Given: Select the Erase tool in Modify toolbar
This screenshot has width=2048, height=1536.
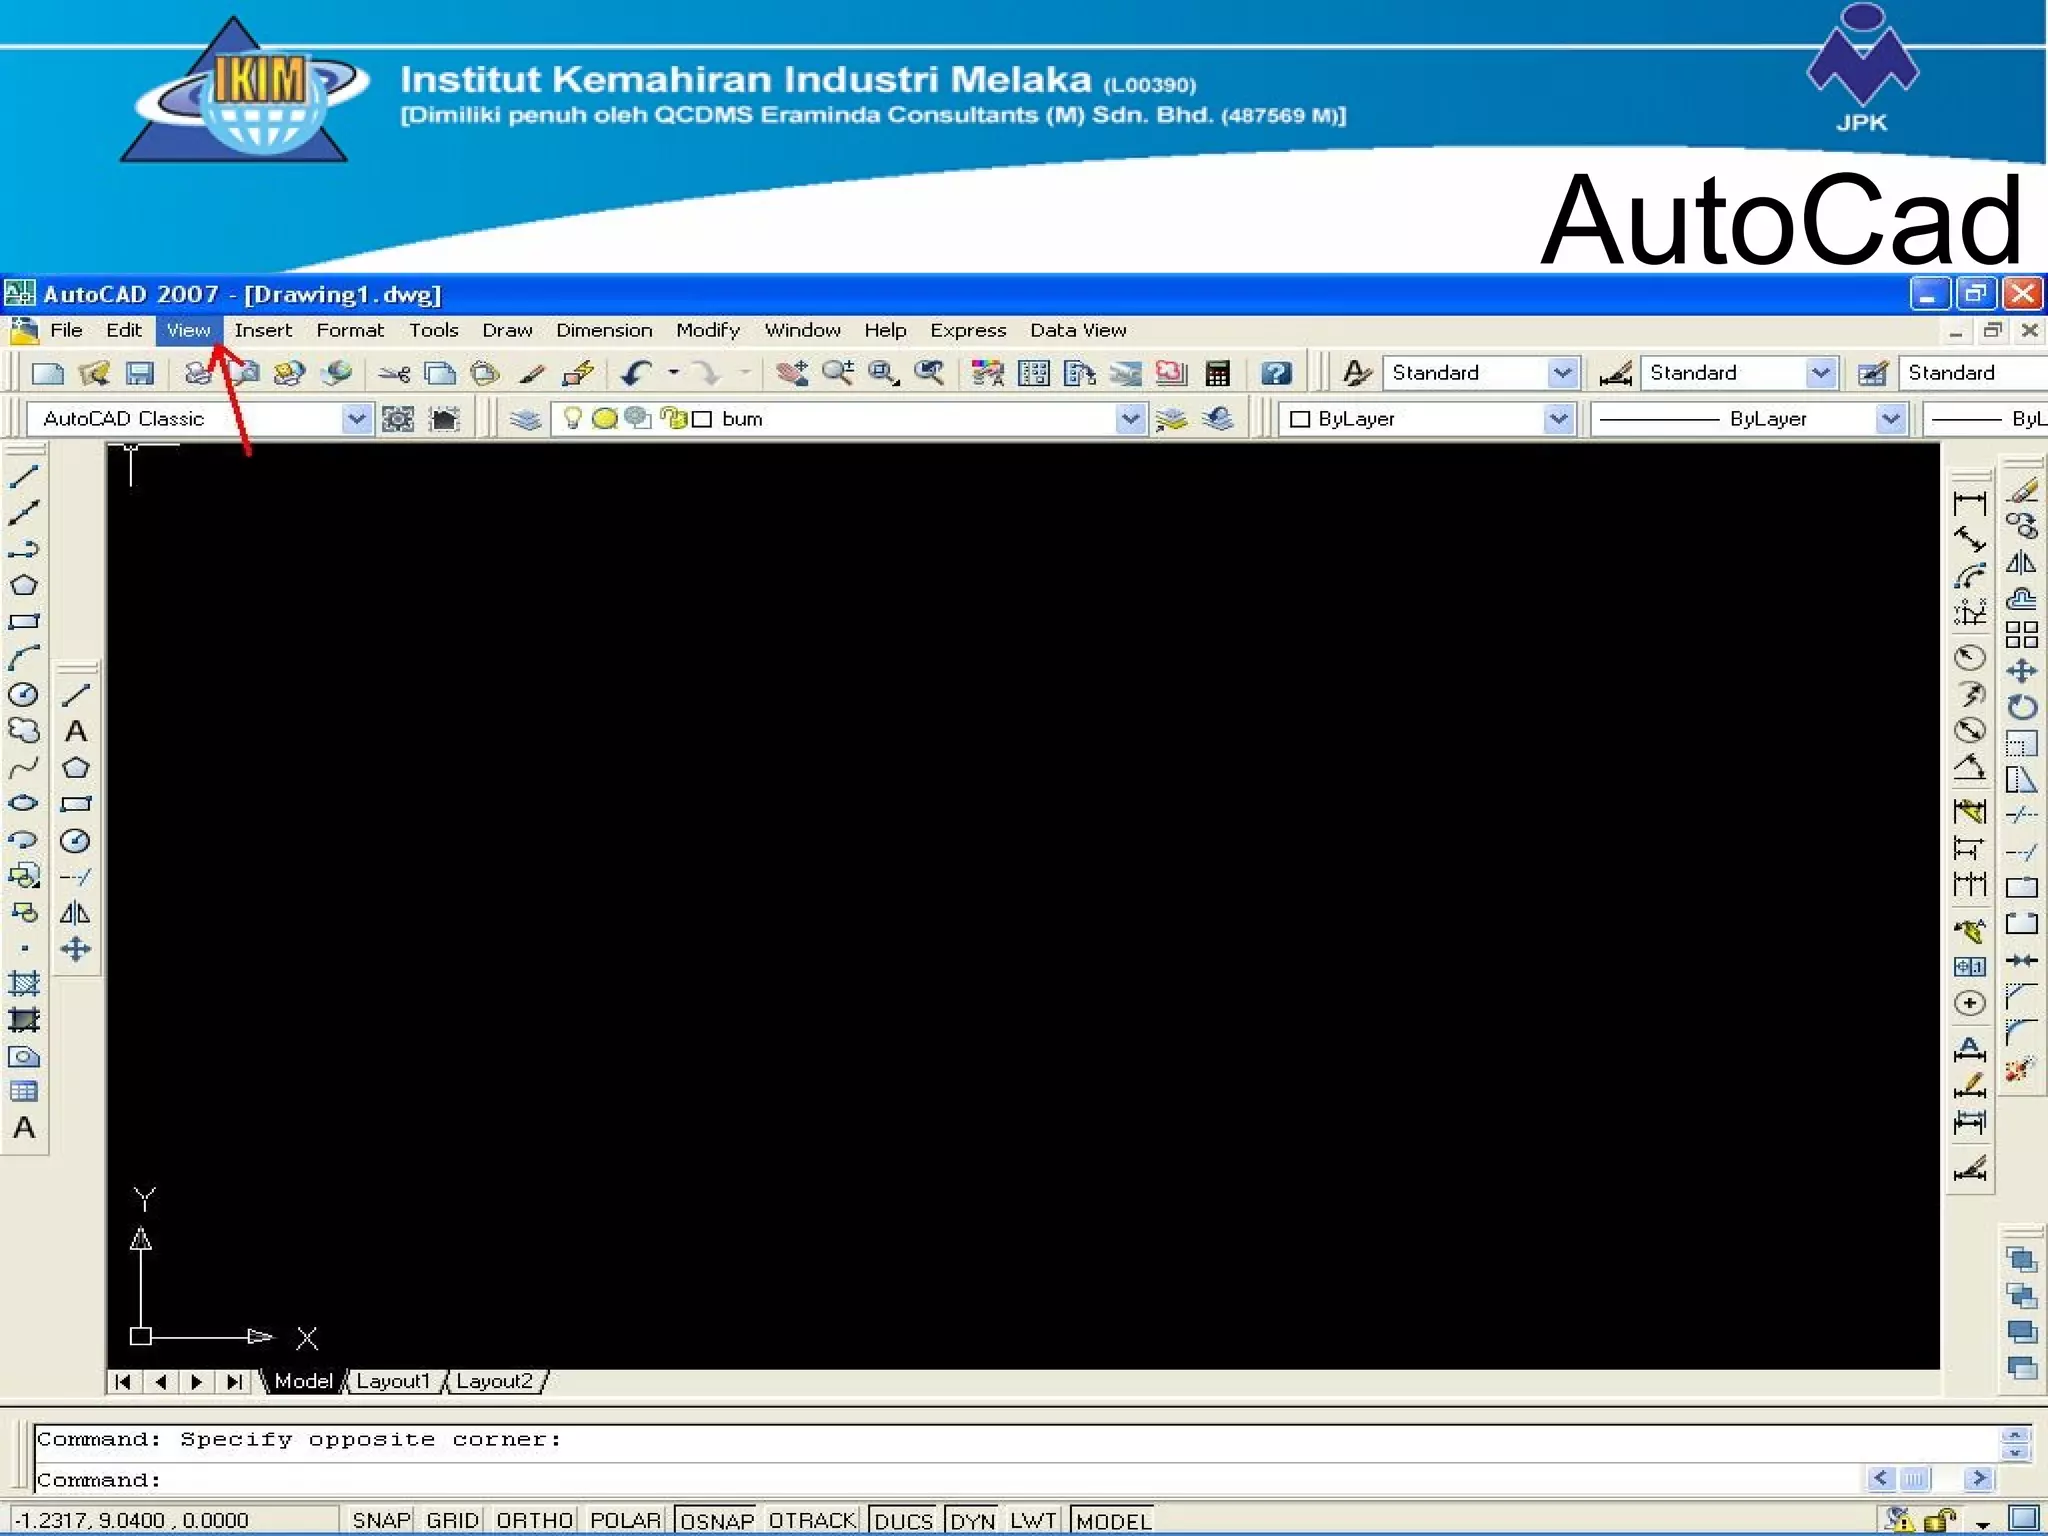Looking at the screenshot, I should pyautogui.click(x=2021, y=490).
